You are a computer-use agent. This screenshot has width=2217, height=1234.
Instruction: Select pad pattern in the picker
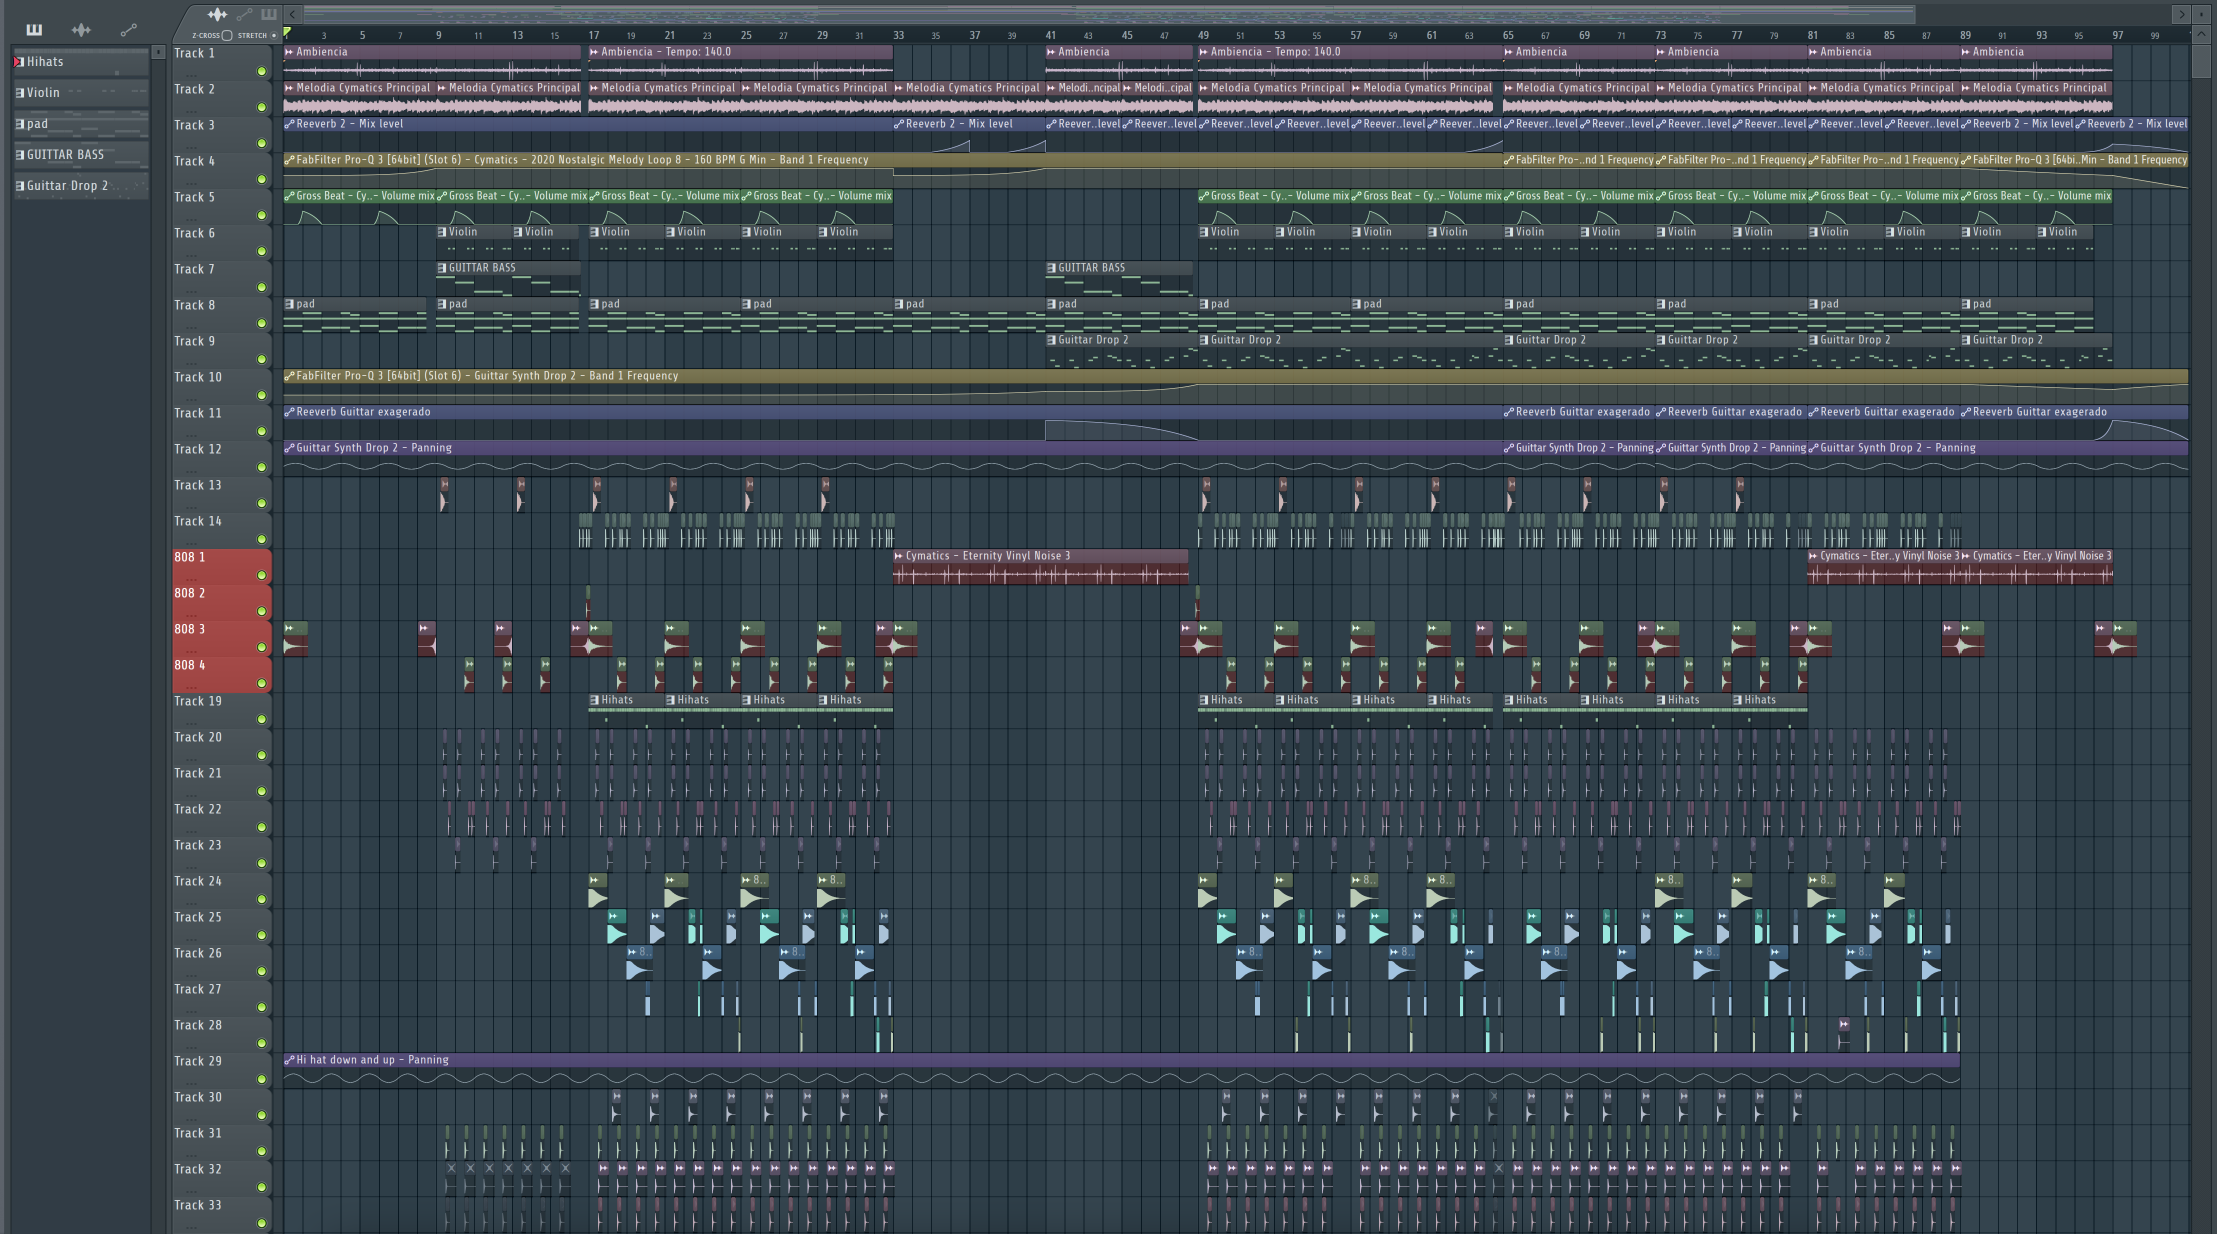point(81,124)
